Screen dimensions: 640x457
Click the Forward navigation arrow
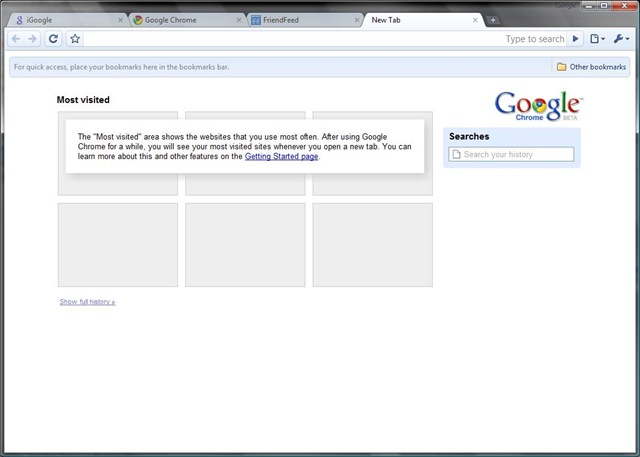33,39
